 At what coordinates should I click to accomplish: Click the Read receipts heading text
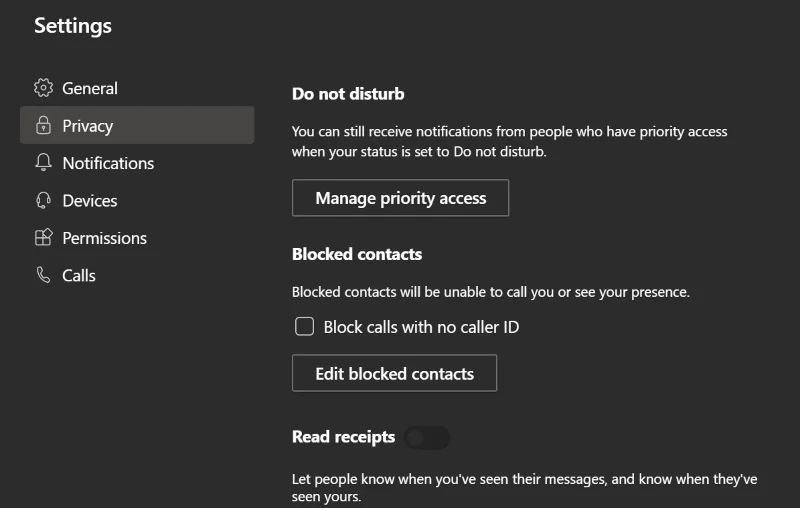[x=343, y=437]
